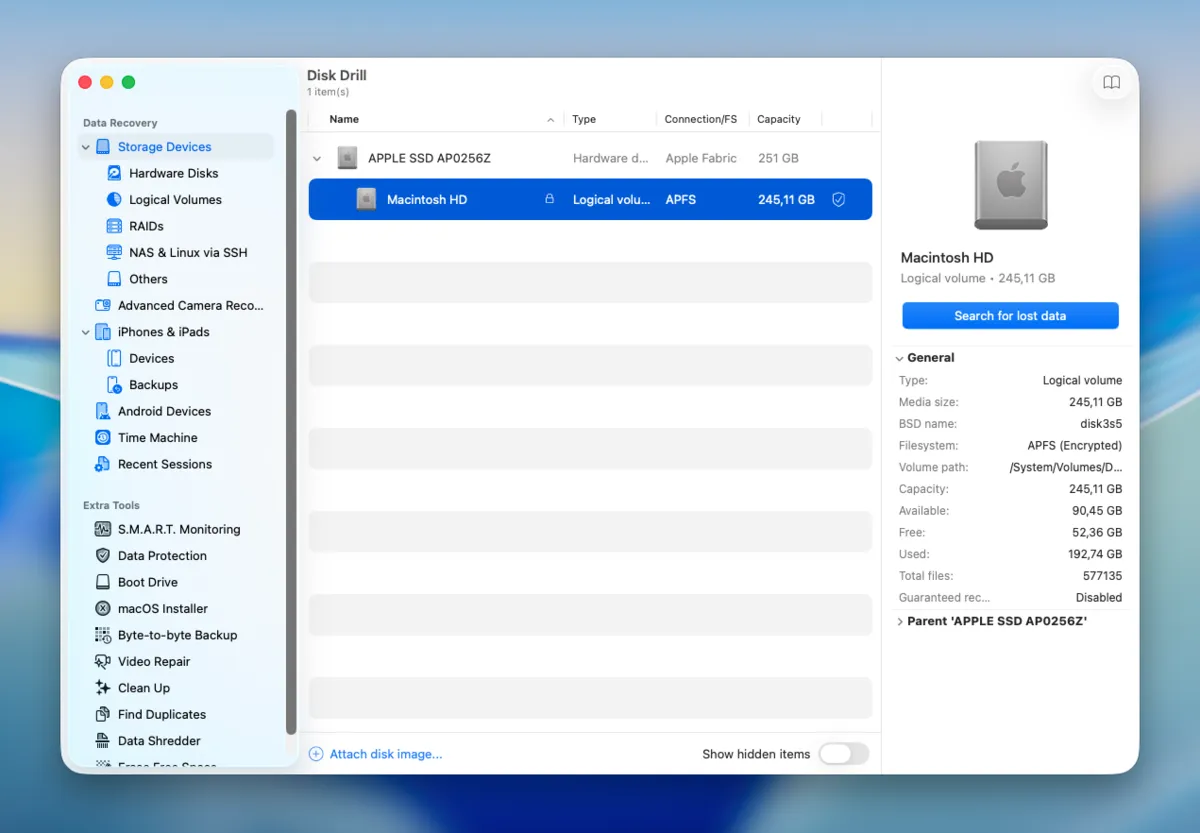1200x833 pixels.
Task: Click the macOS Installer icon
Action: pyautogui.click(x=103, y=609)
